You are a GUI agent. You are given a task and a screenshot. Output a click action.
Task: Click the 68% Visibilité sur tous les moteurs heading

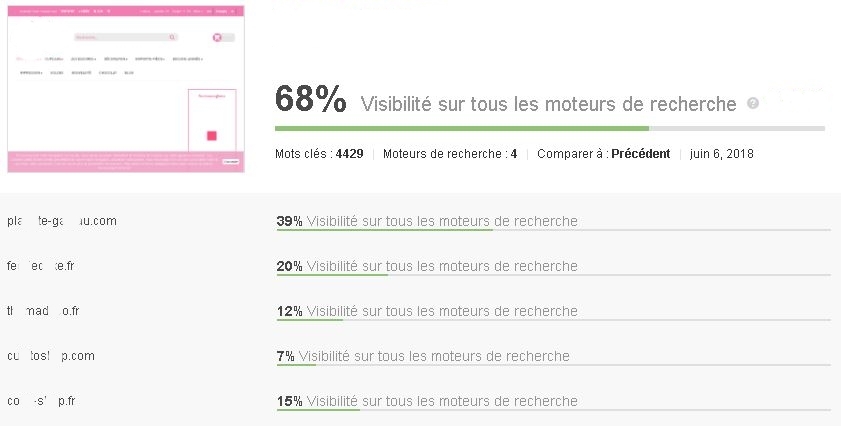(x=505, y=101)
